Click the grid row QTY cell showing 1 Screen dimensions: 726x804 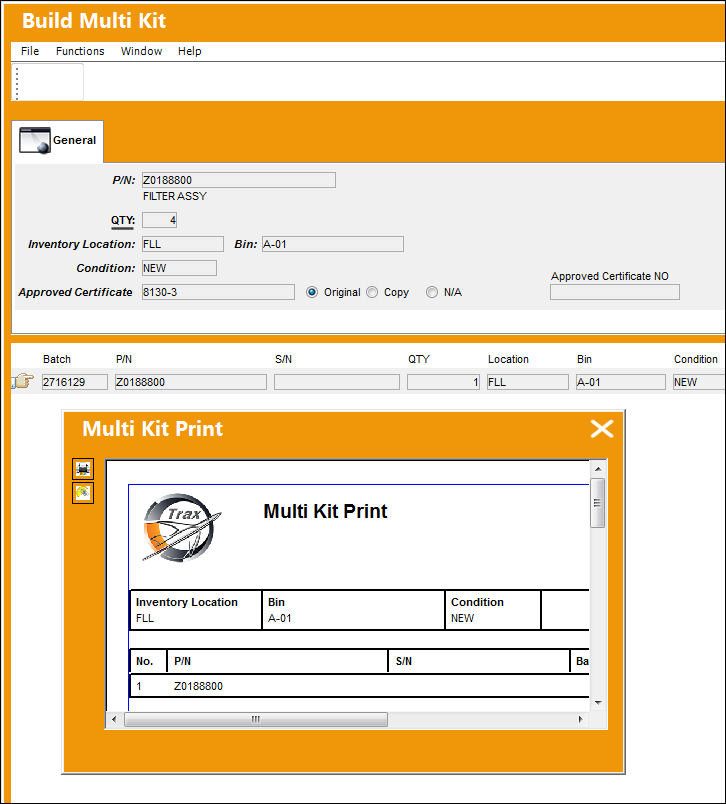(x=443, y=382)
